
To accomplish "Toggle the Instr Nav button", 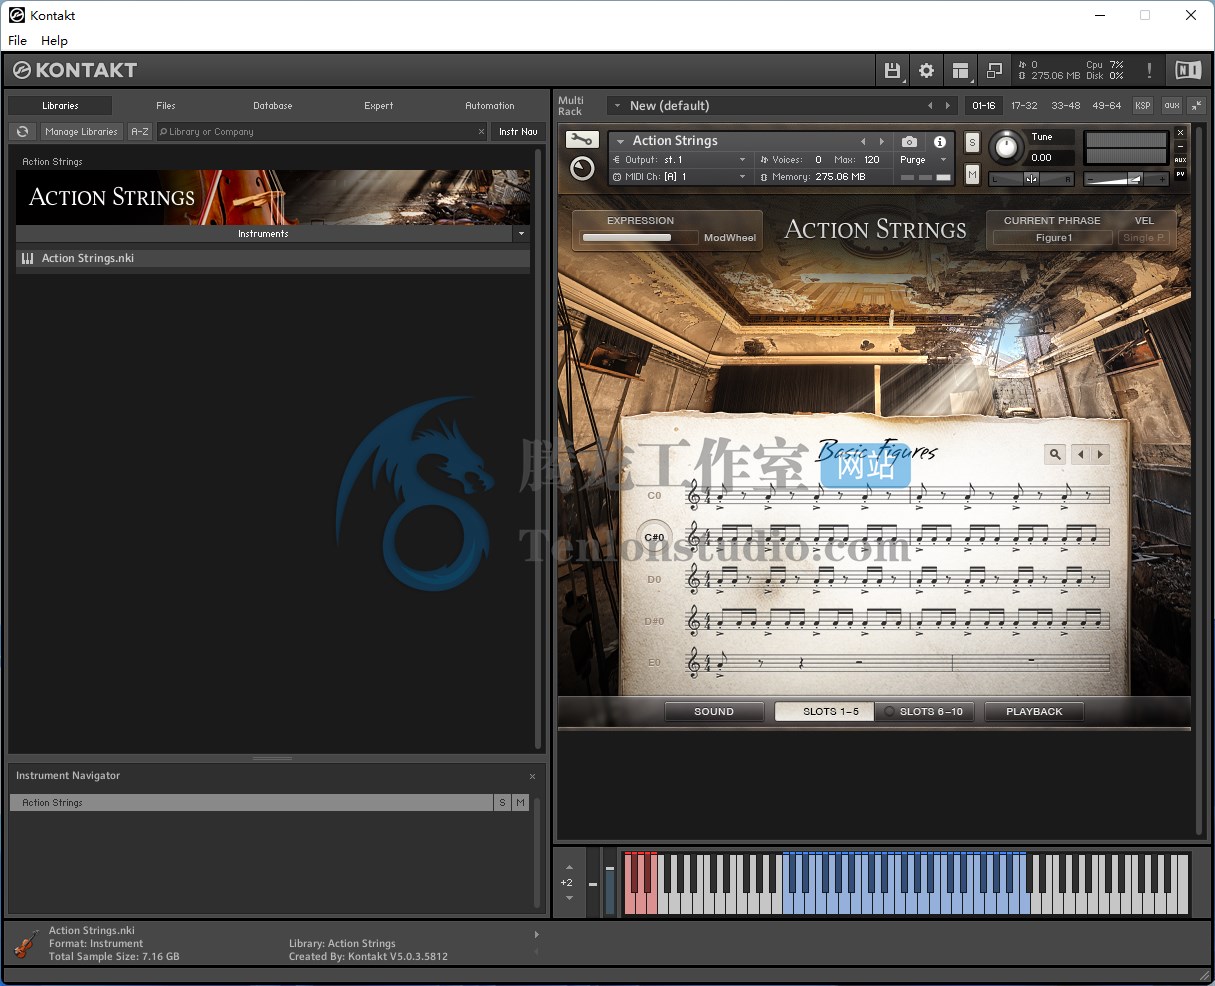I will (518, 131).
